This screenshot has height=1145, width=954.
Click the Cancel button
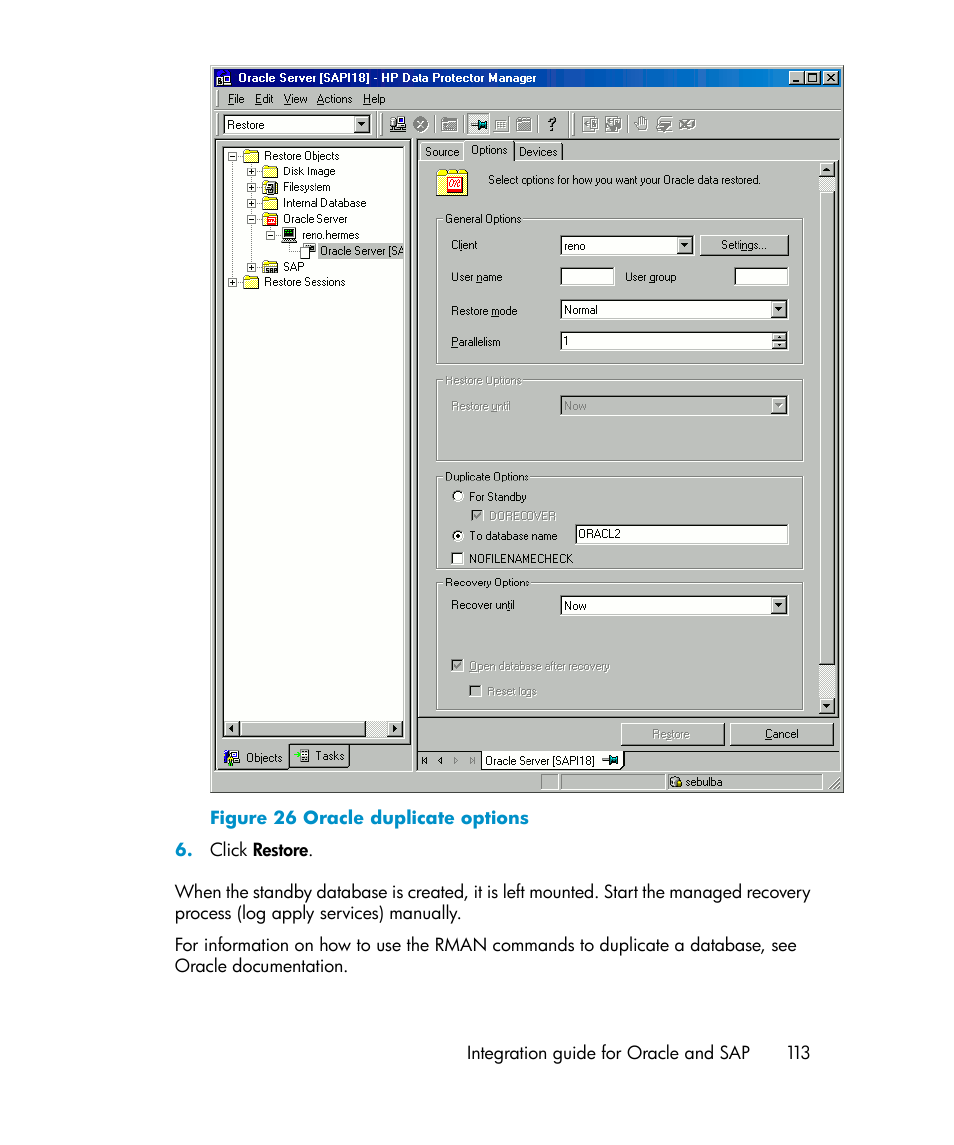pyautogui.click(x=781, y=735)
